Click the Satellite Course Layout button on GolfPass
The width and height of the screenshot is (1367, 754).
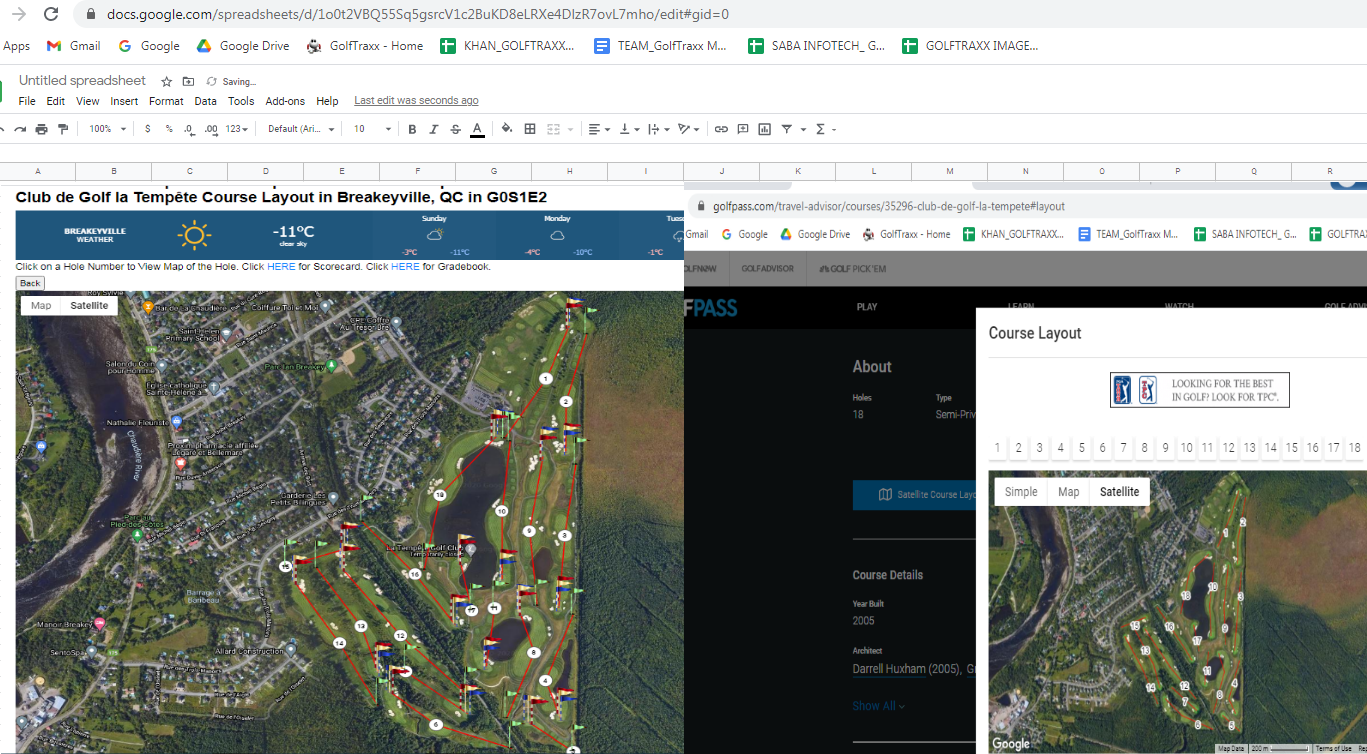pyautogui.click(x=914, y=494)
